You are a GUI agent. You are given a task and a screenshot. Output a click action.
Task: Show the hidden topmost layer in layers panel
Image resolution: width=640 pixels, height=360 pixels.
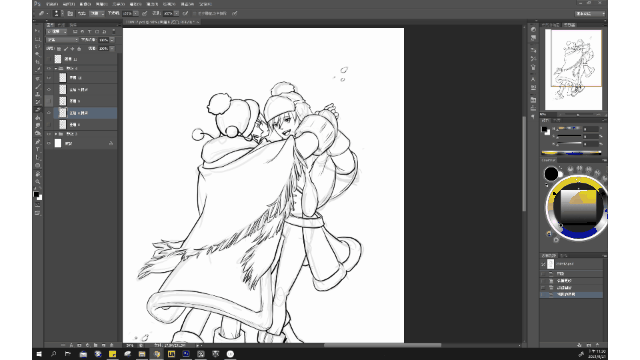[x=49, y=59]
